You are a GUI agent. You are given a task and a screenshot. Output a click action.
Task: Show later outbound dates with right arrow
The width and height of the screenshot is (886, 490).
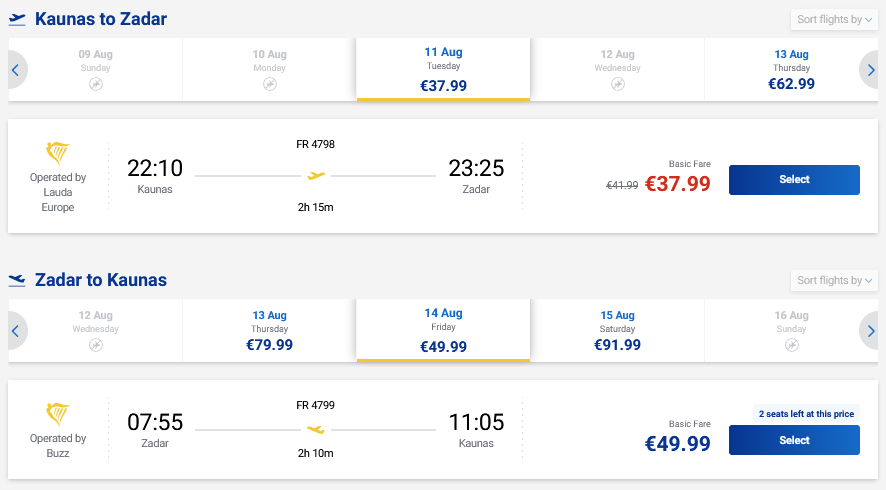(871, 70)
